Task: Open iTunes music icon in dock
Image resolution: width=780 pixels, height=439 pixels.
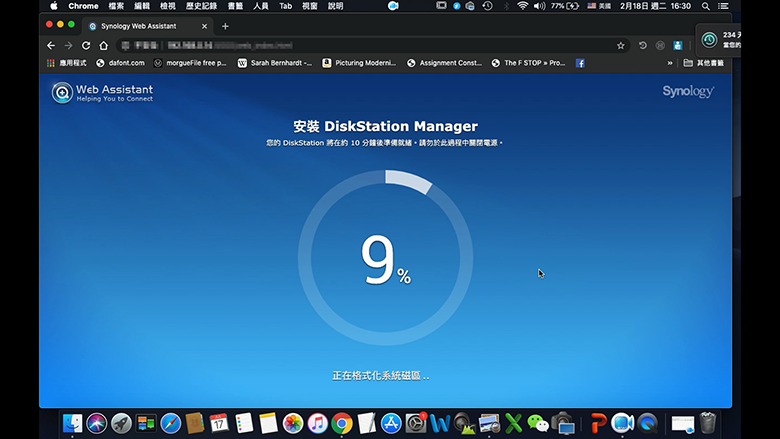Action: (x=317, y=423)
